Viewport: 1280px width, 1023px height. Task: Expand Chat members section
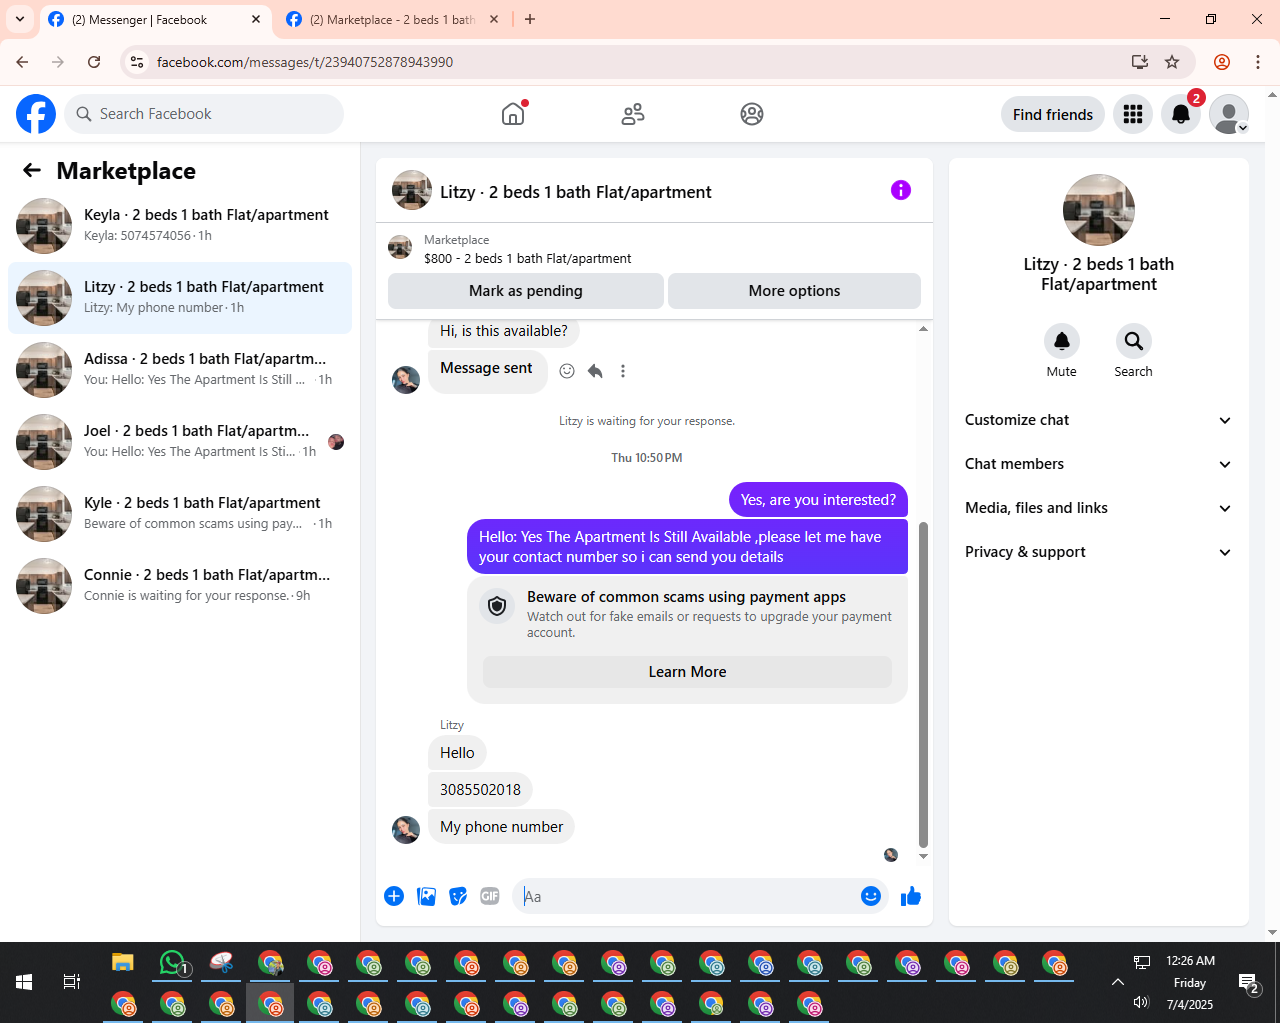coord(1098,464)
